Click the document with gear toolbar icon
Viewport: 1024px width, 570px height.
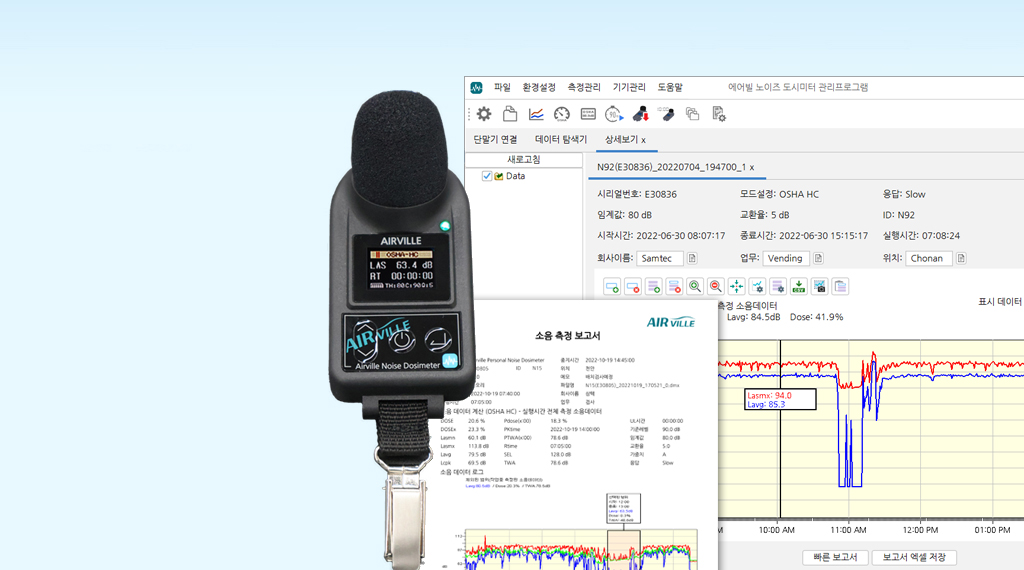[x=718, y=114]
